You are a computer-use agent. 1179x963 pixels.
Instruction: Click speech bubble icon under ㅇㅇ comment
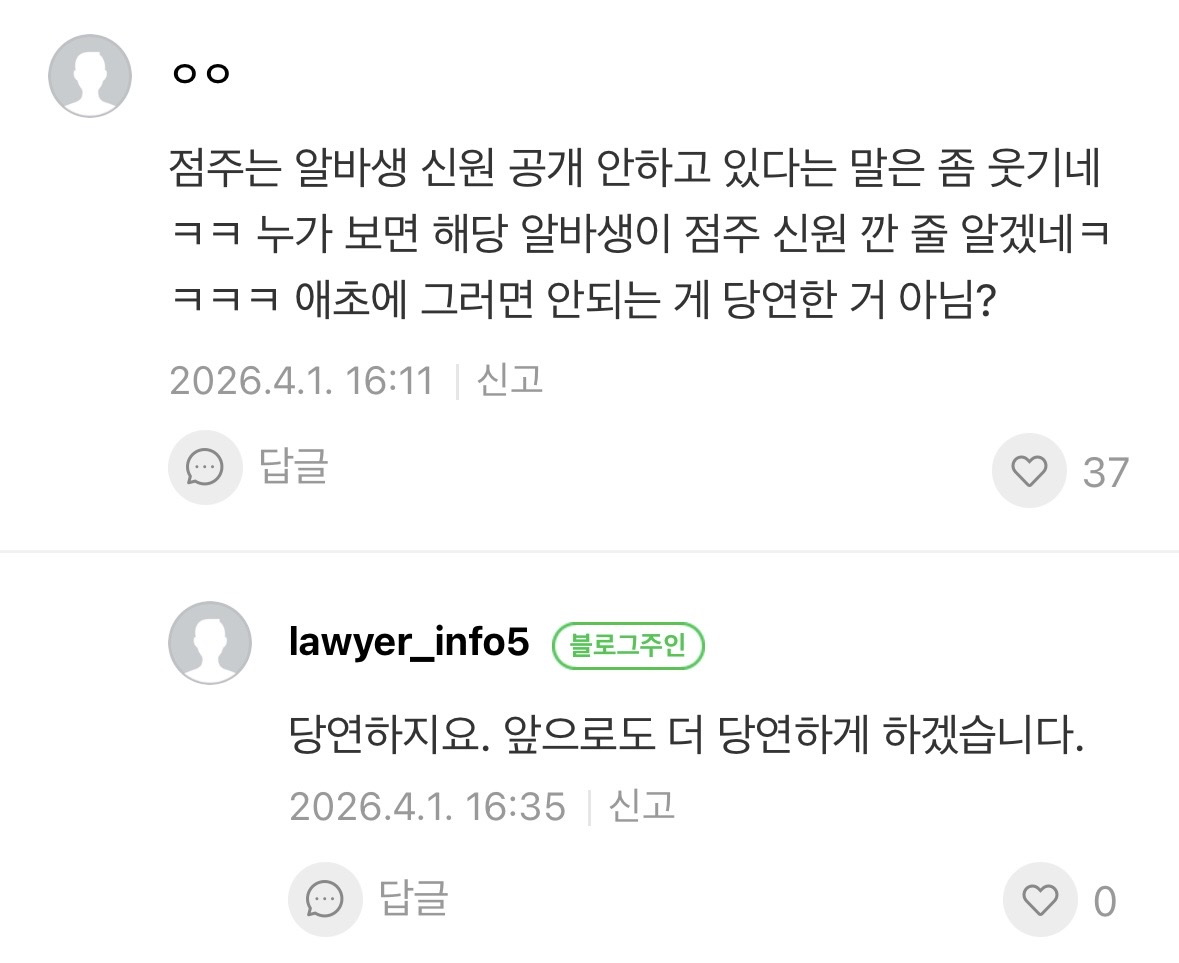(205, 467)
